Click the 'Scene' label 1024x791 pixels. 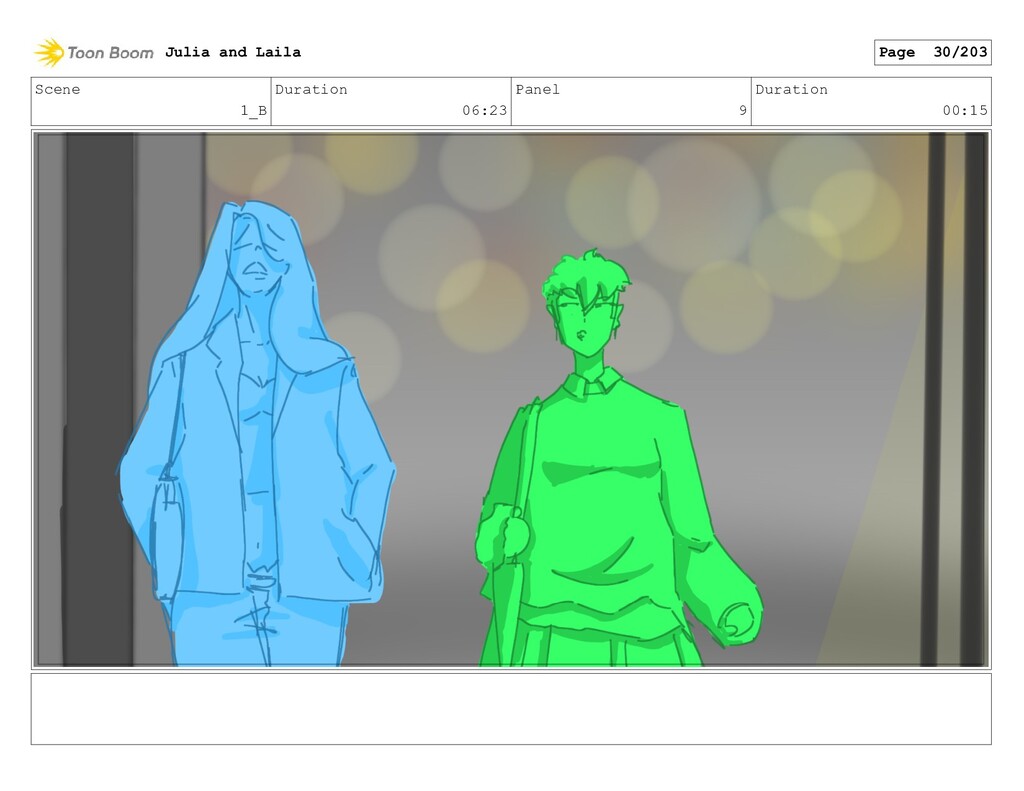point(57,89)
